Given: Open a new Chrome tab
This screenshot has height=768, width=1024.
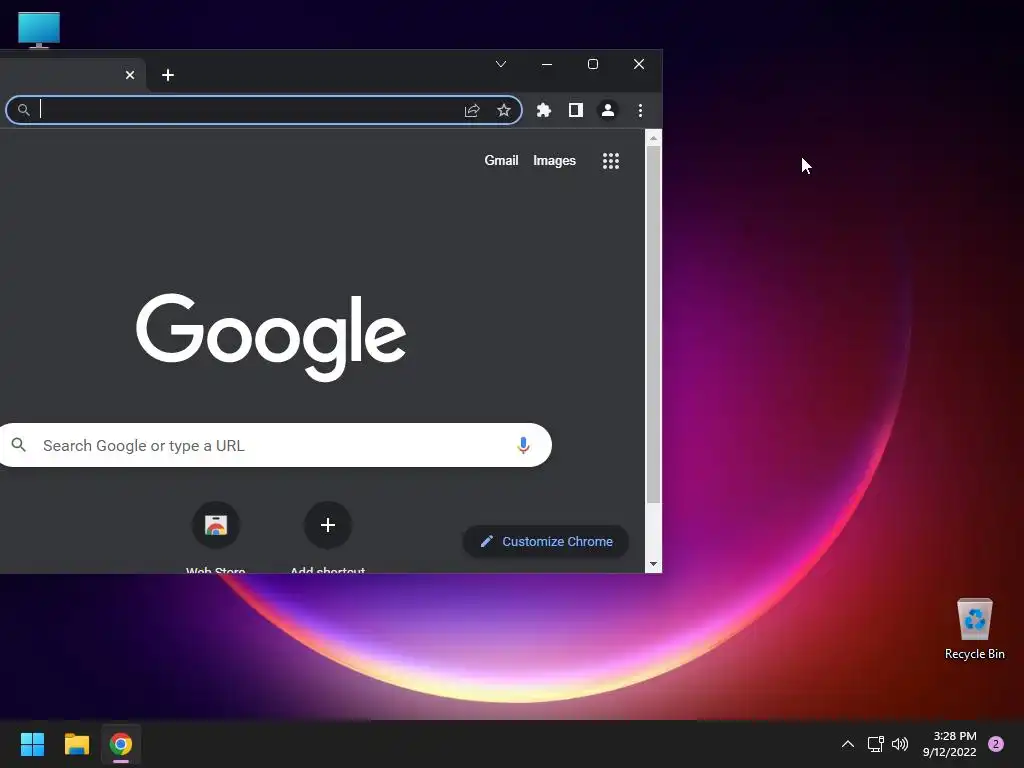Looking at the screenshot, I should click(x=168, y=75).
